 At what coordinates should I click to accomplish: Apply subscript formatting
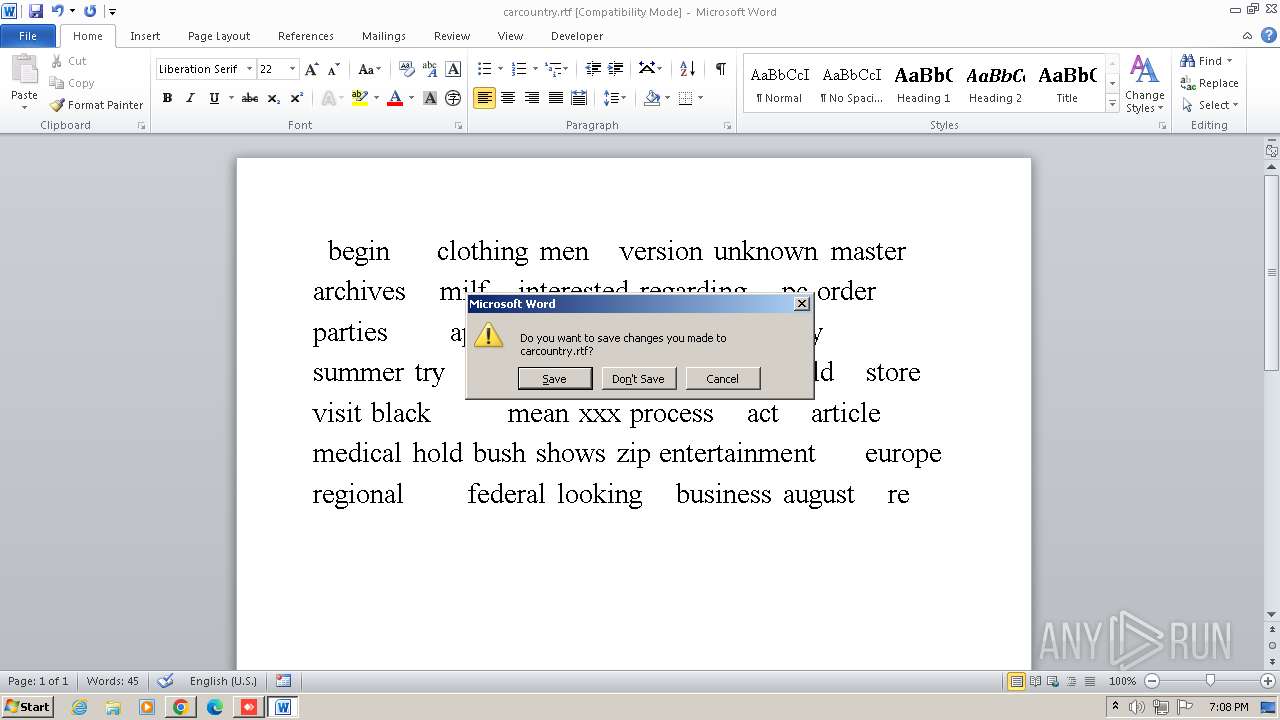[273, 98]
